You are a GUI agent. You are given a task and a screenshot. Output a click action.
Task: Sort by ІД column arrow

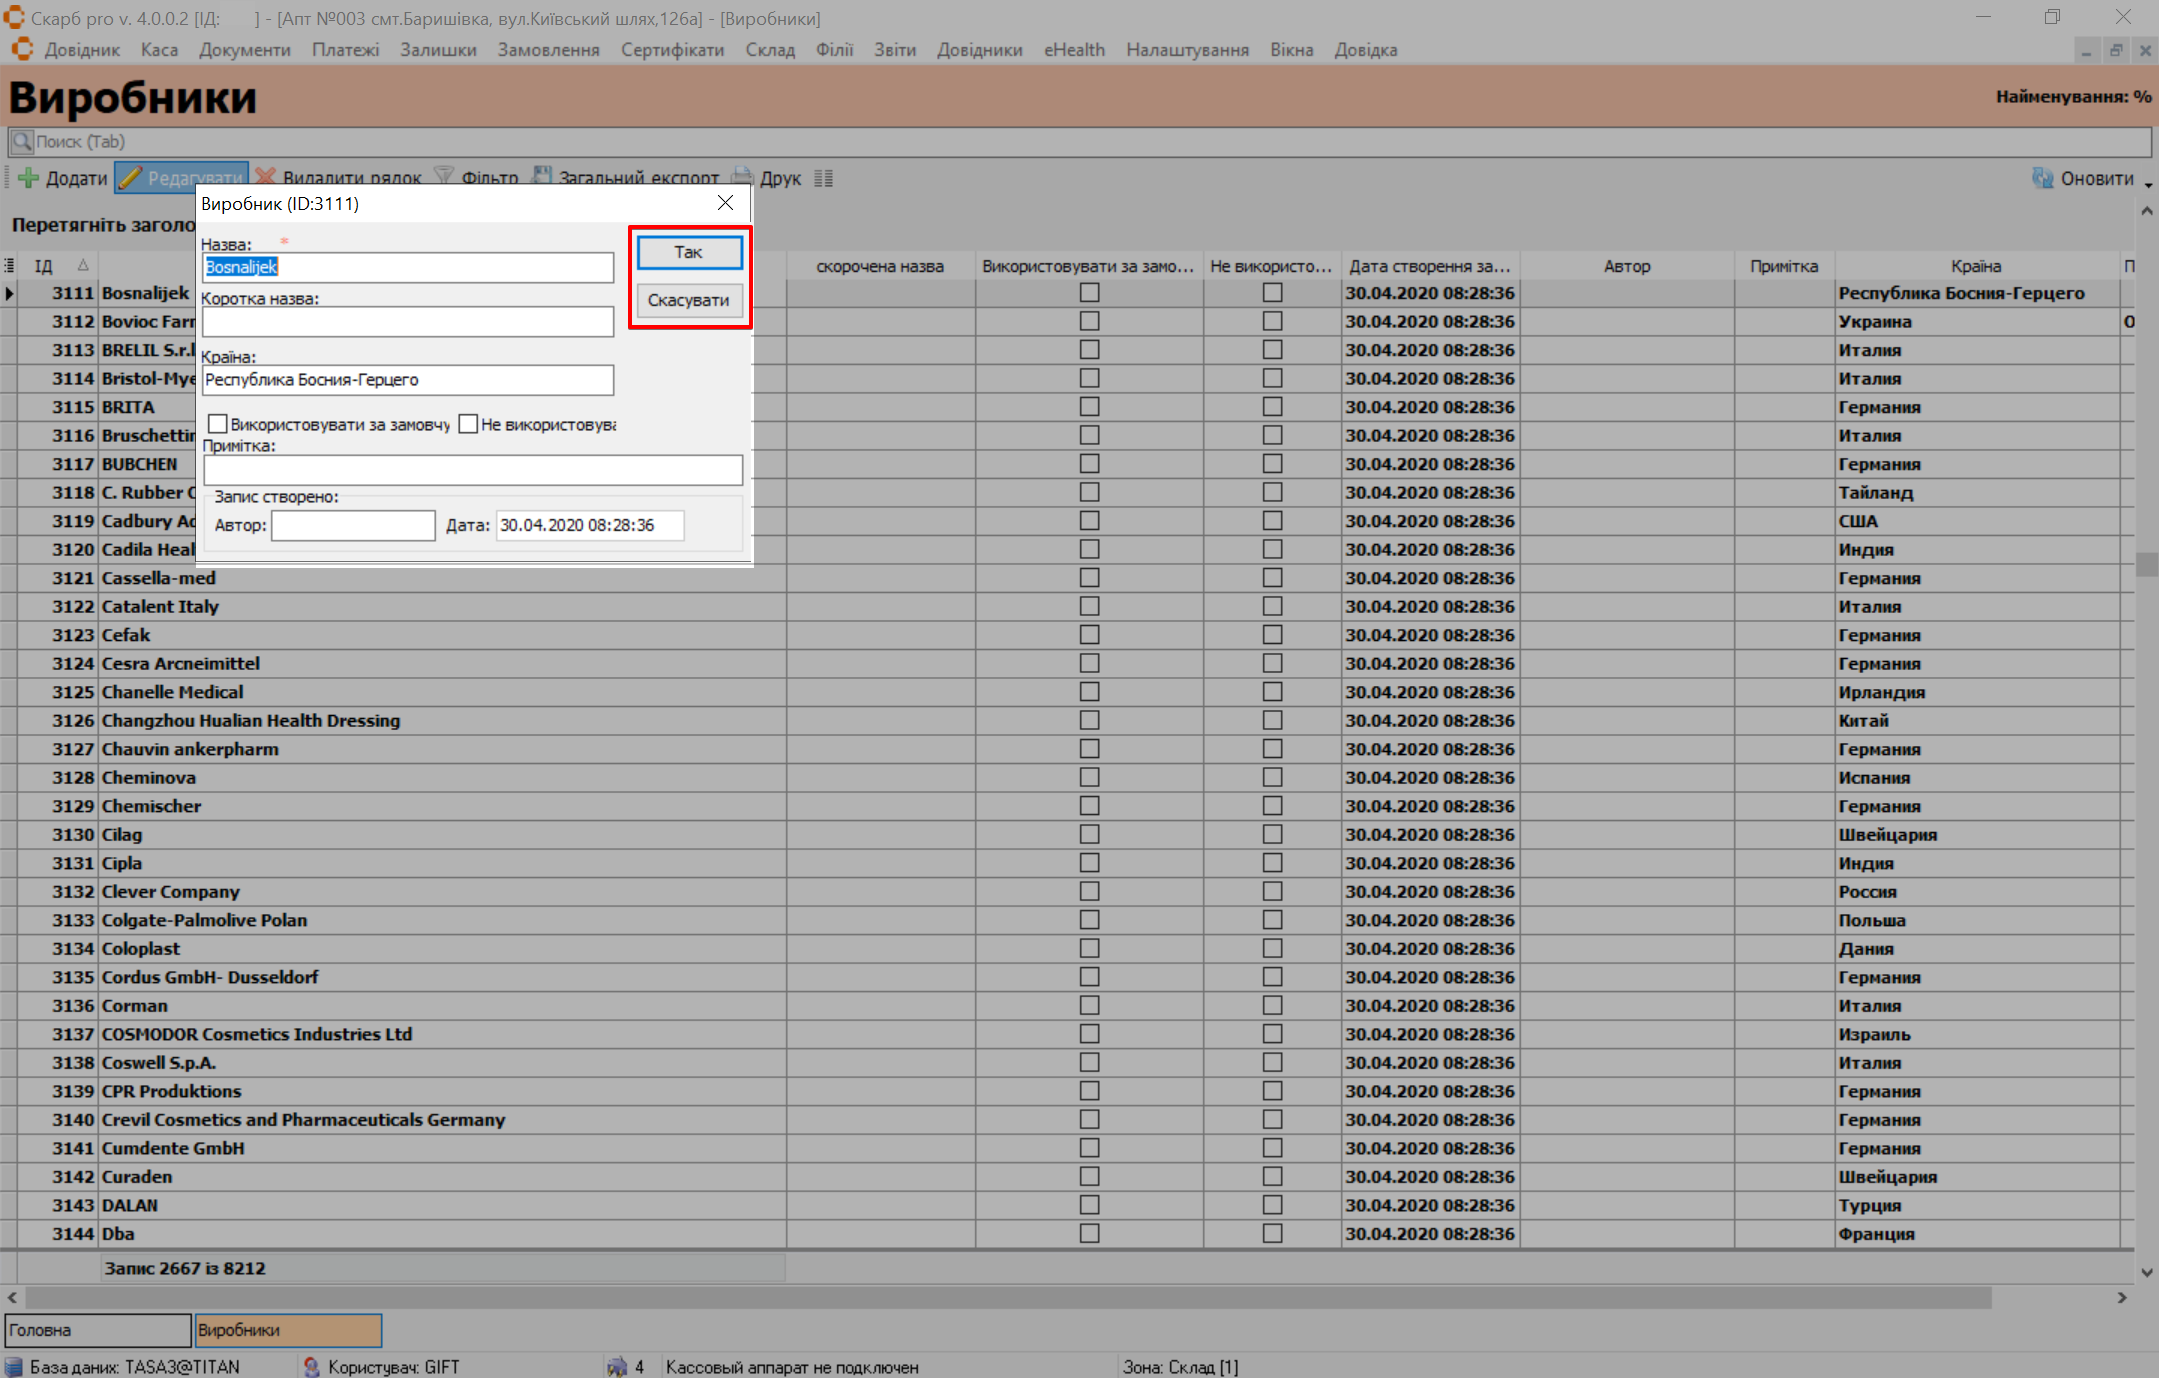tap(83, 266)
